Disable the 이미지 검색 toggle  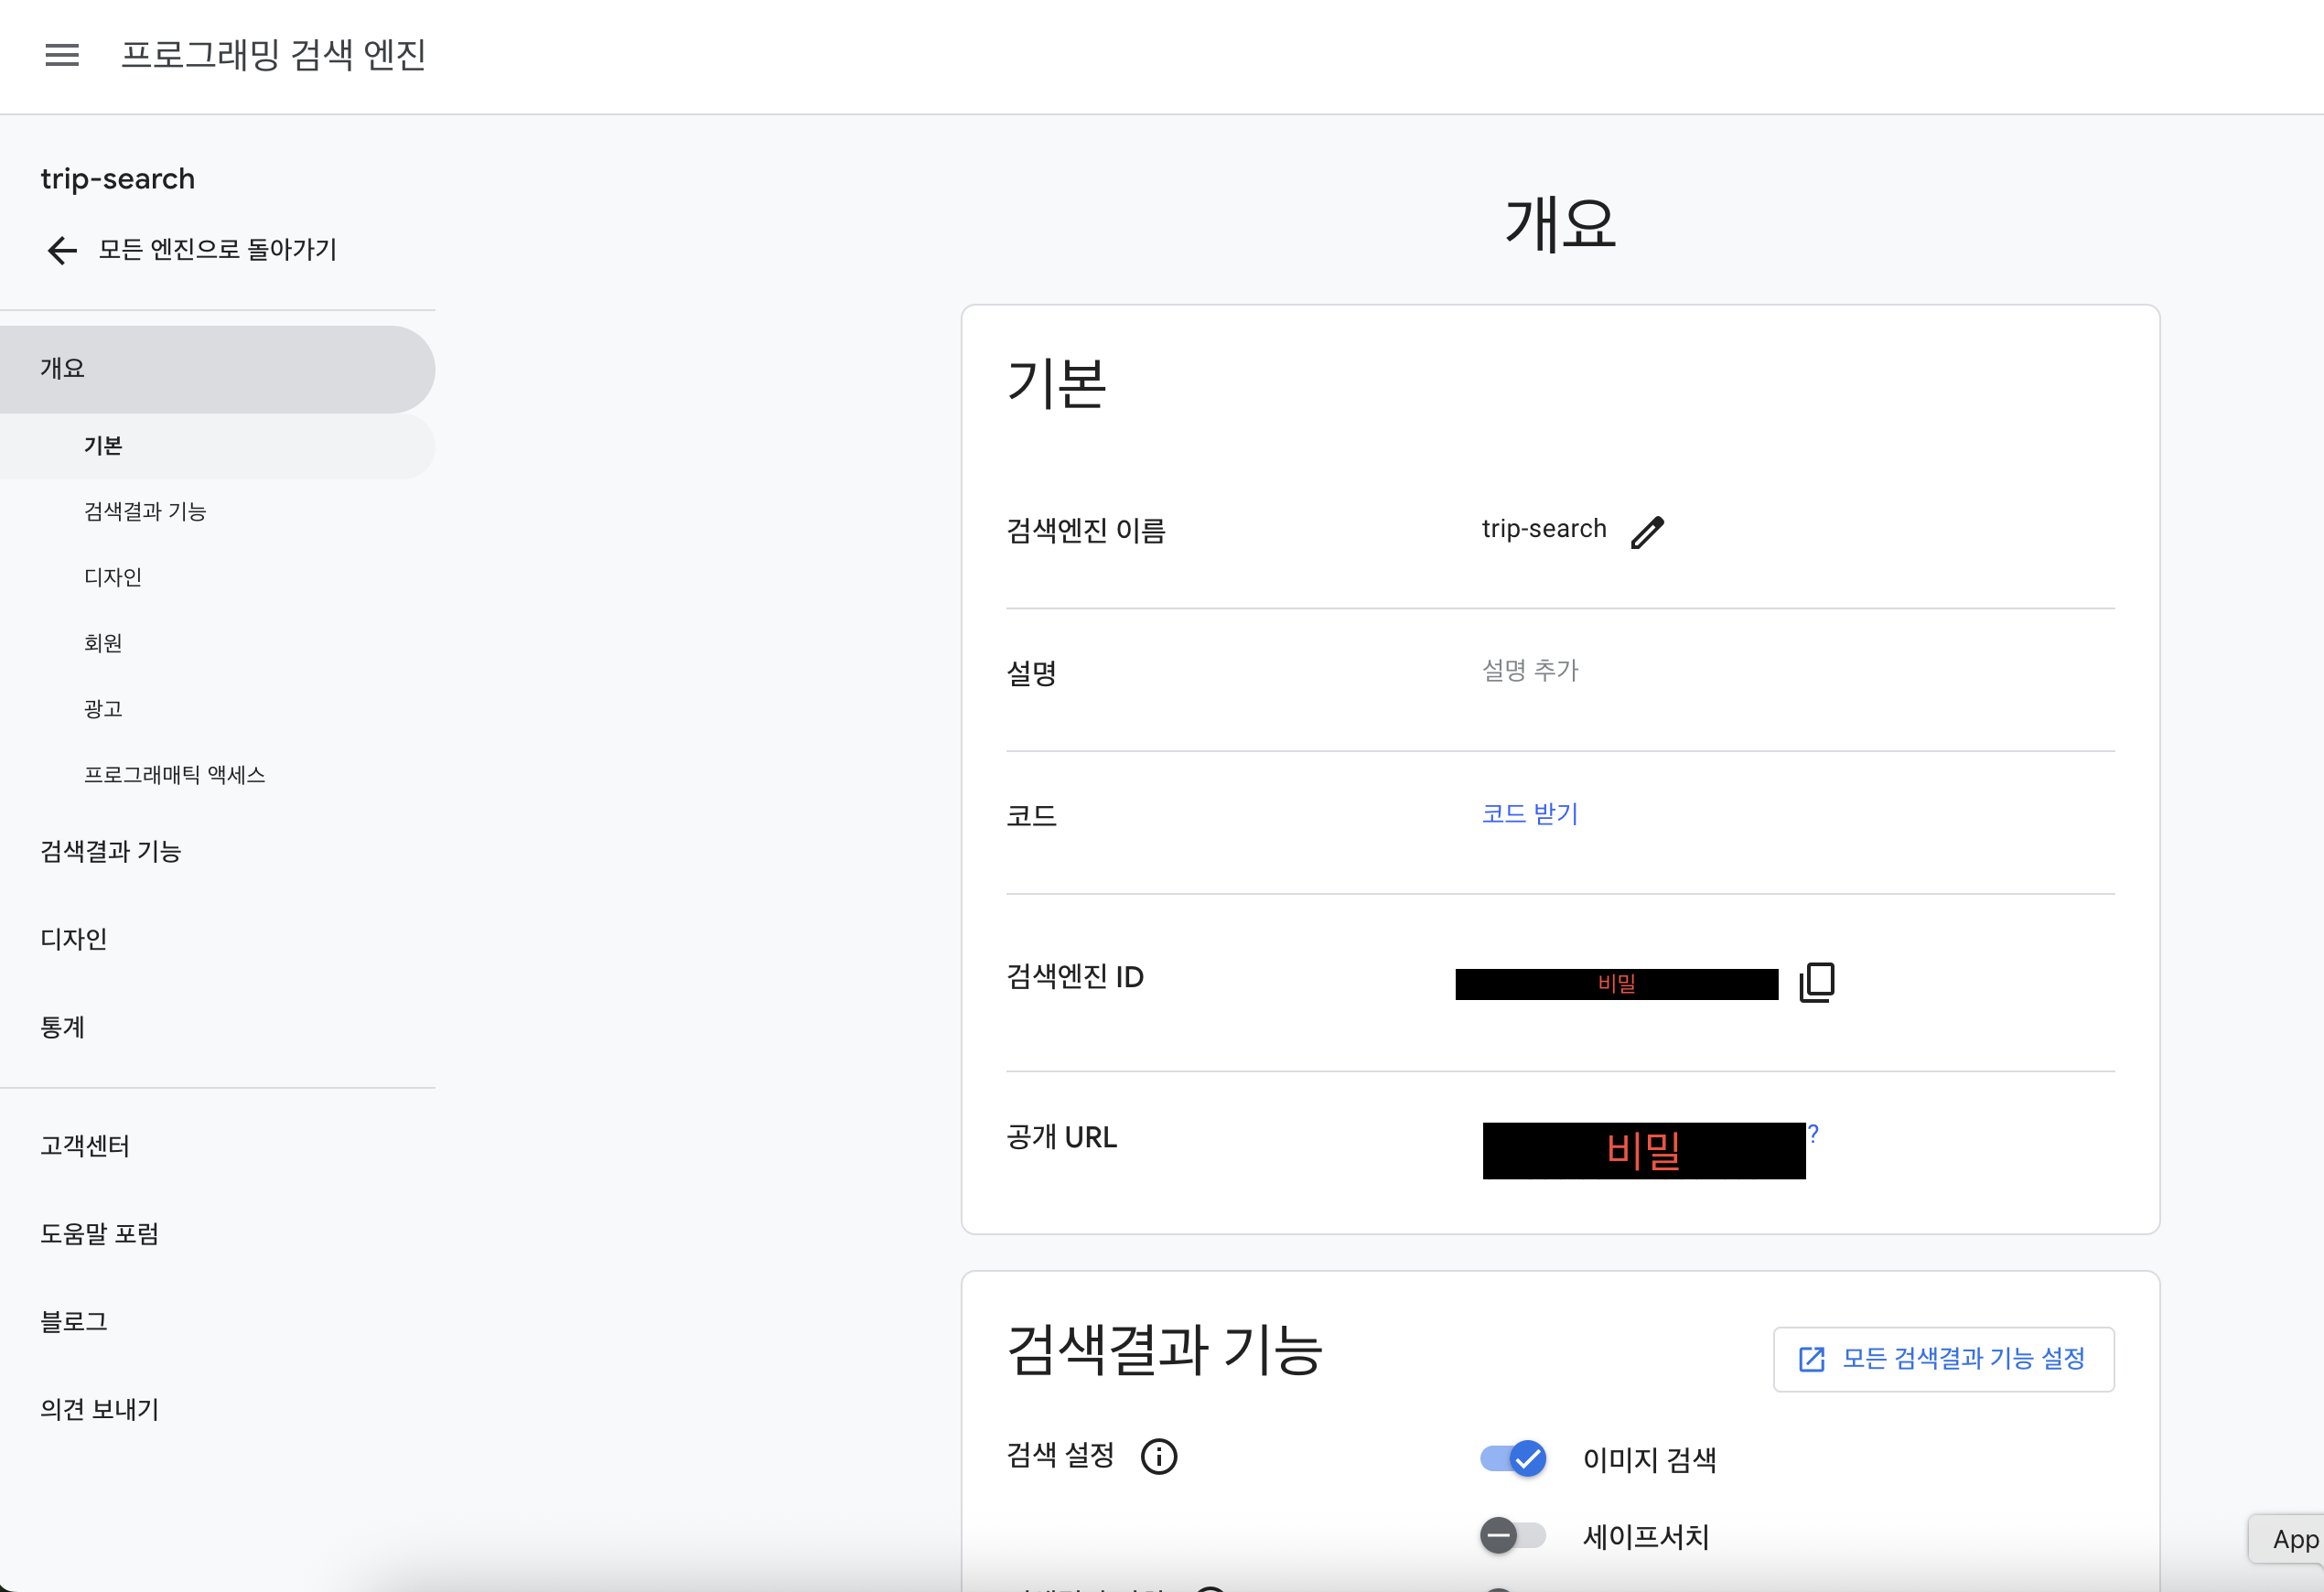pyautogui.click(x=1513, y=1459)
